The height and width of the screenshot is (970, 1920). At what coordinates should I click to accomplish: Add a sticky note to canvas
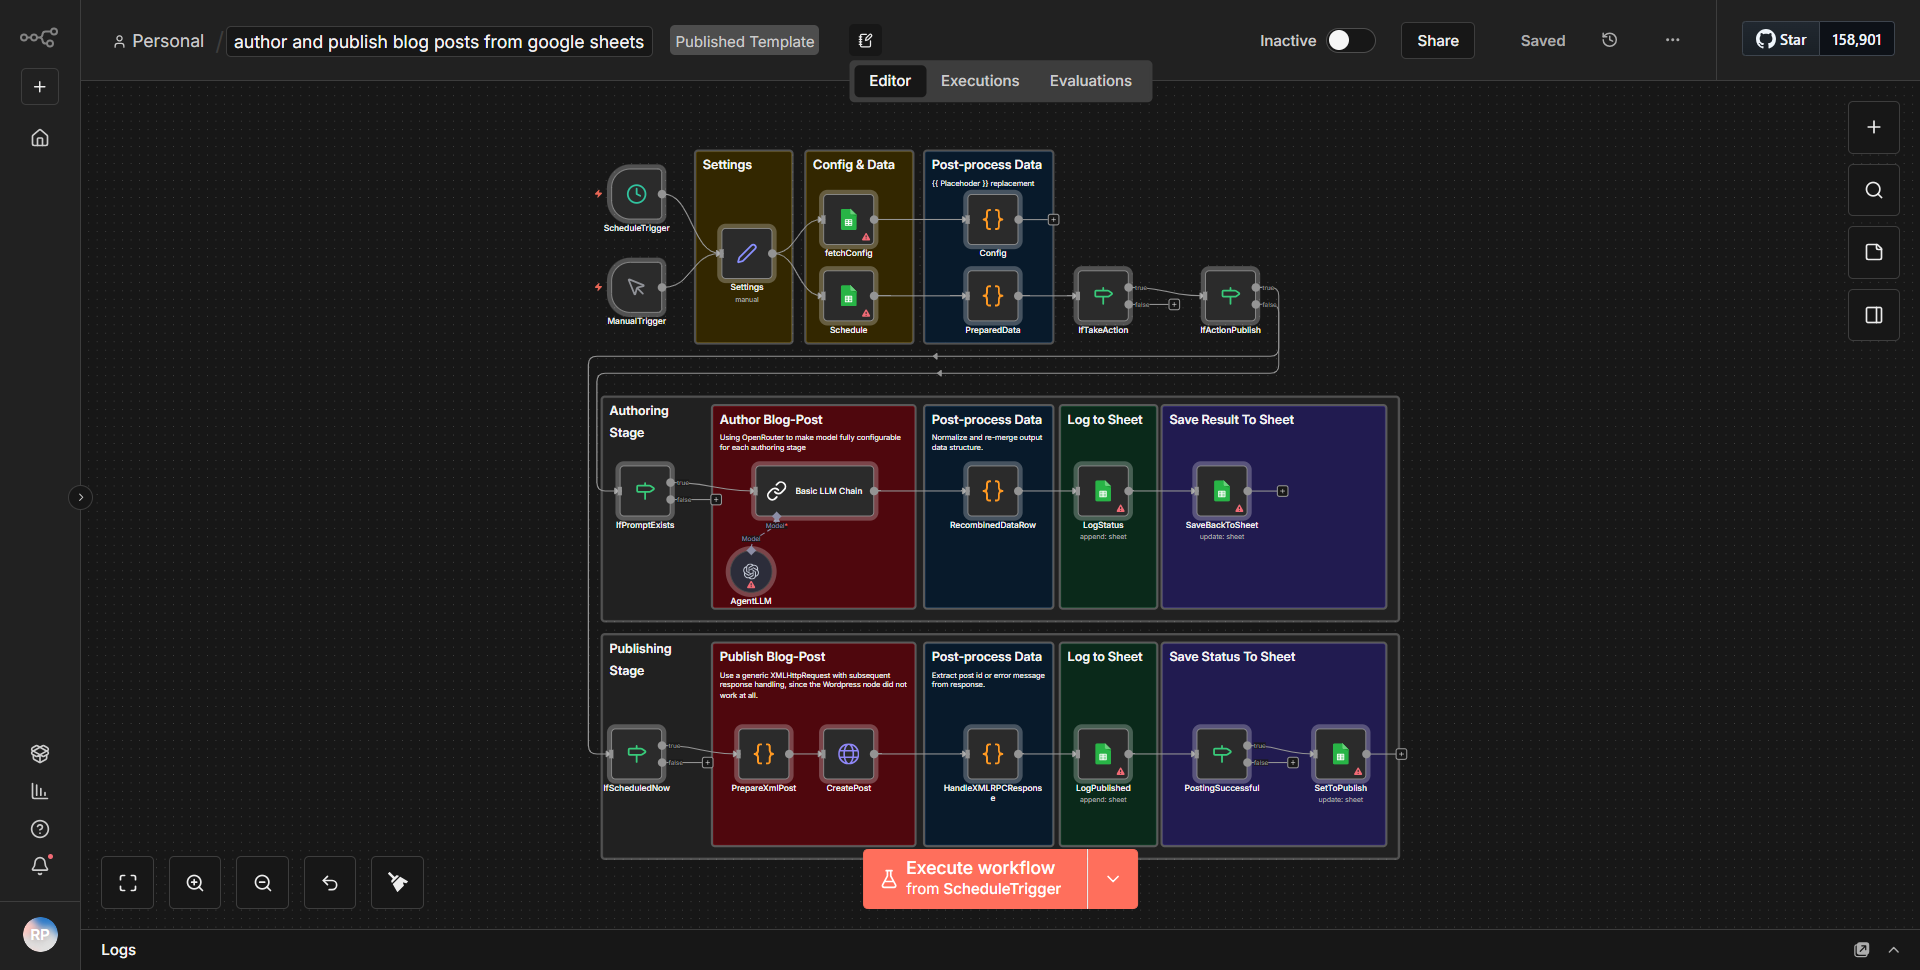[x=1874, y=253]
